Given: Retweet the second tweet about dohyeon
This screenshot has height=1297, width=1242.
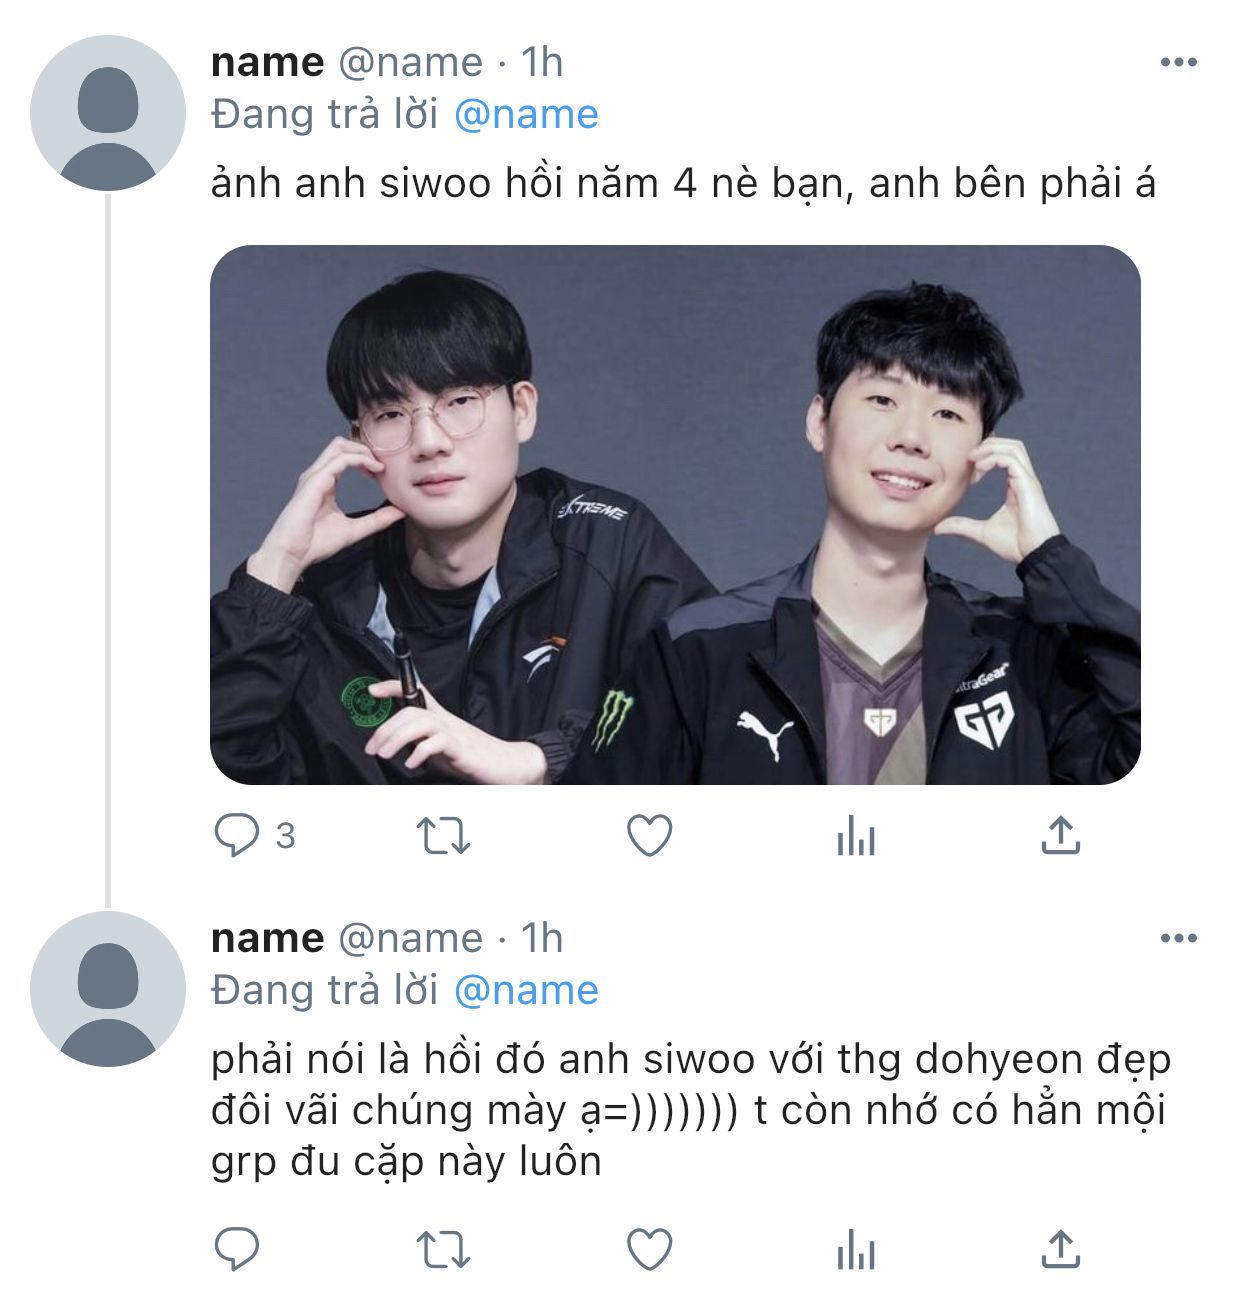Looking at the screenshot, I should [x=443, y=1249].
